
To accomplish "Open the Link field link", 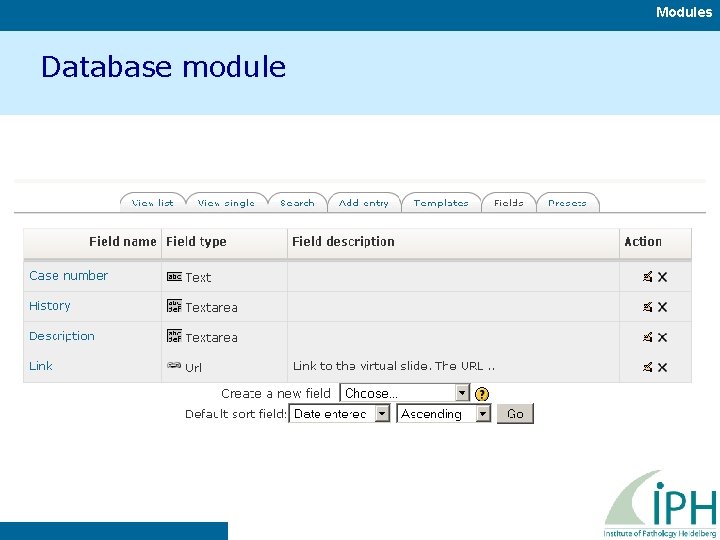I will pyautogui.click(x=40, y=366).
